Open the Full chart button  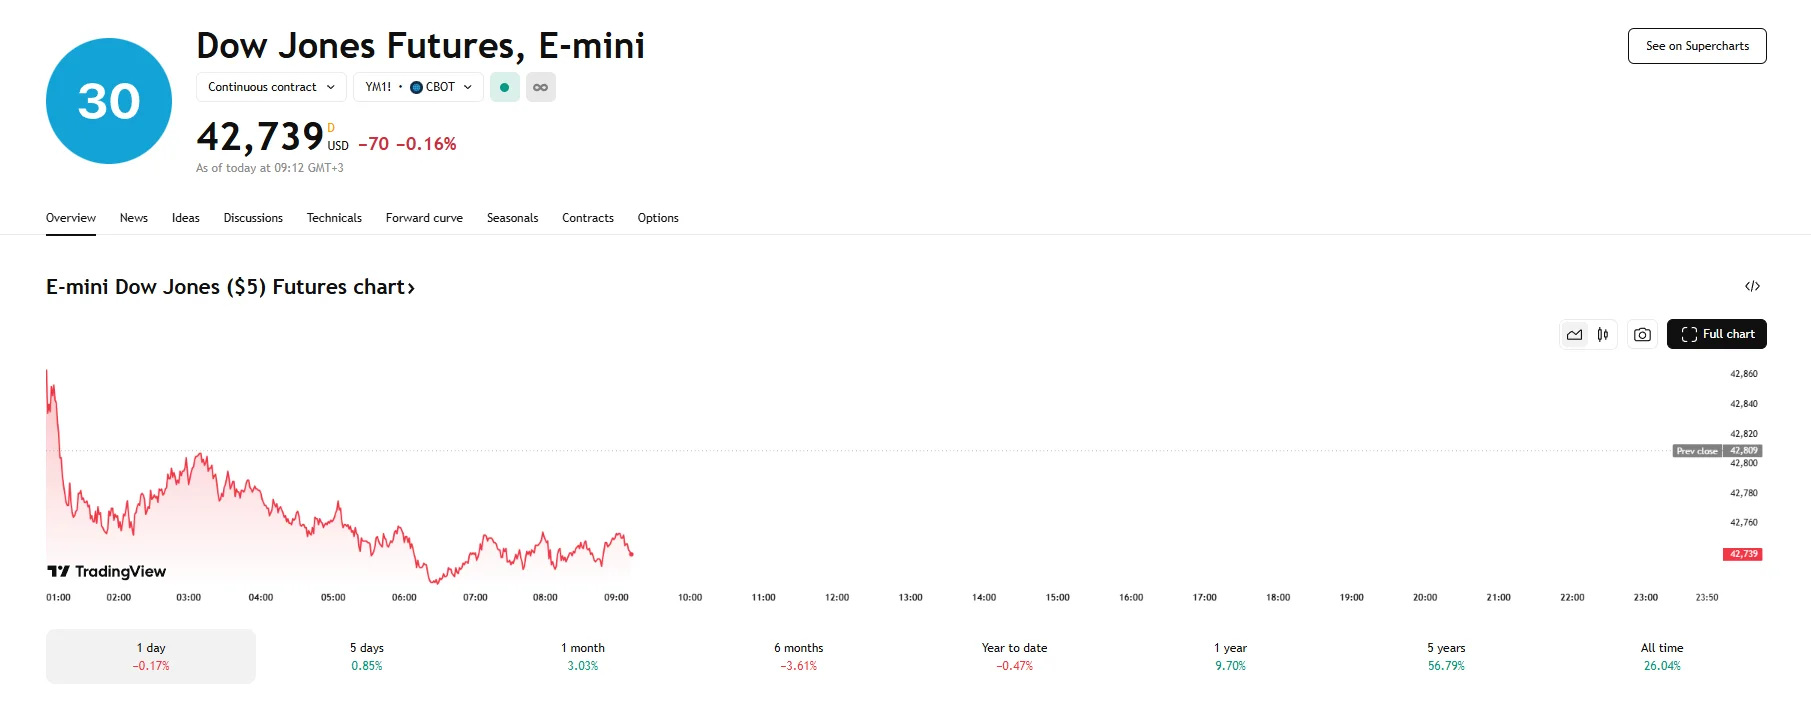[x=1717, y=334]
